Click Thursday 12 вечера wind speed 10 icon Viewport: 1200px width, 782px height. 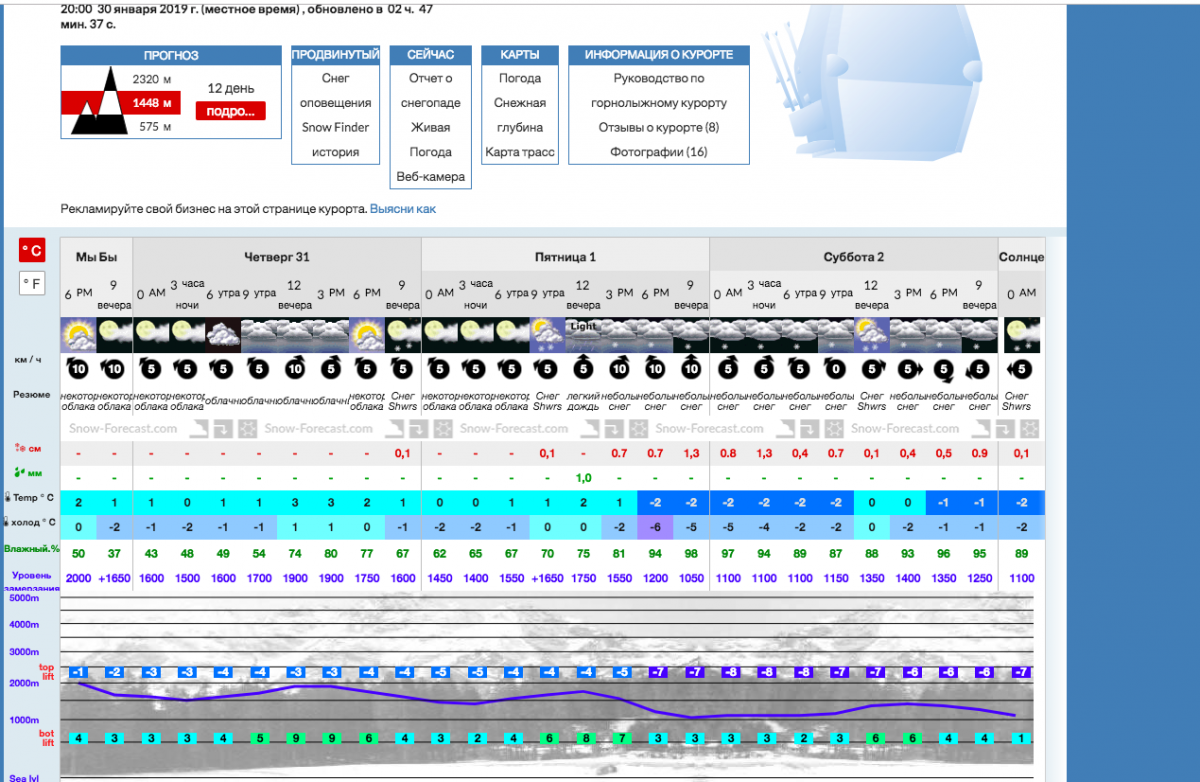[295, 369]
